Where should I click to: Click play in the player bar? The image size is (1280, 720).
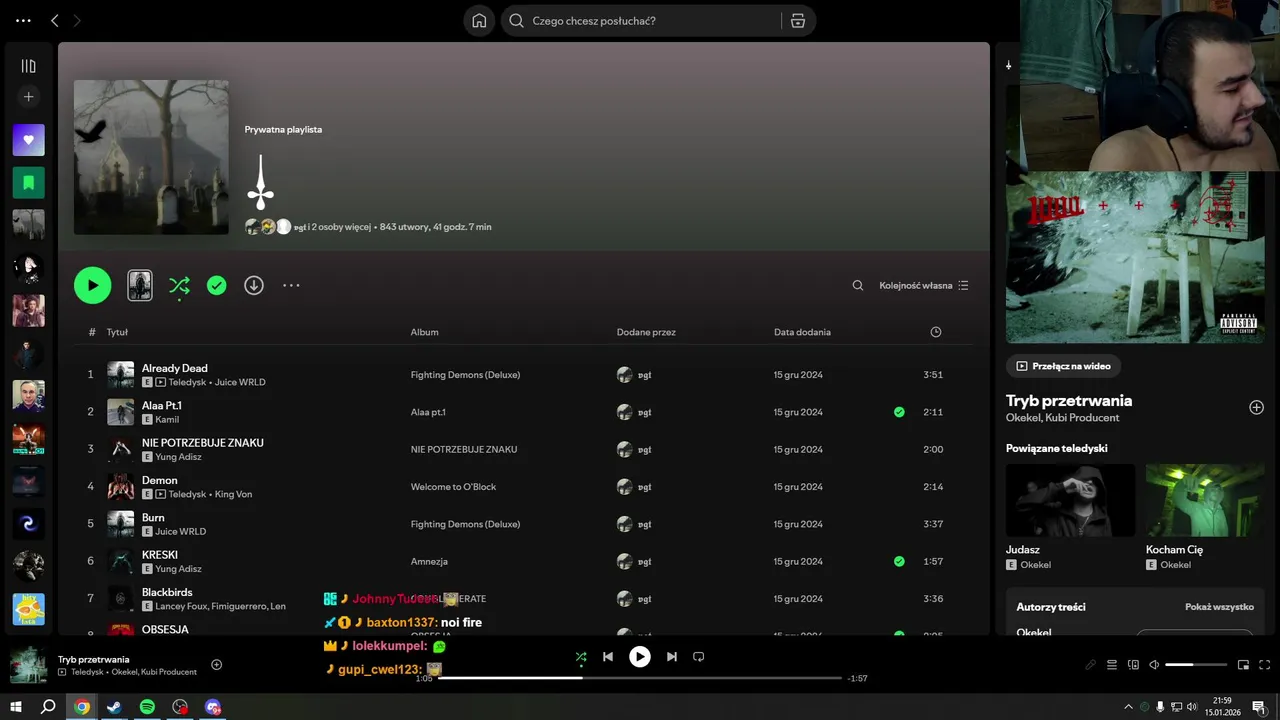[639, 657]
